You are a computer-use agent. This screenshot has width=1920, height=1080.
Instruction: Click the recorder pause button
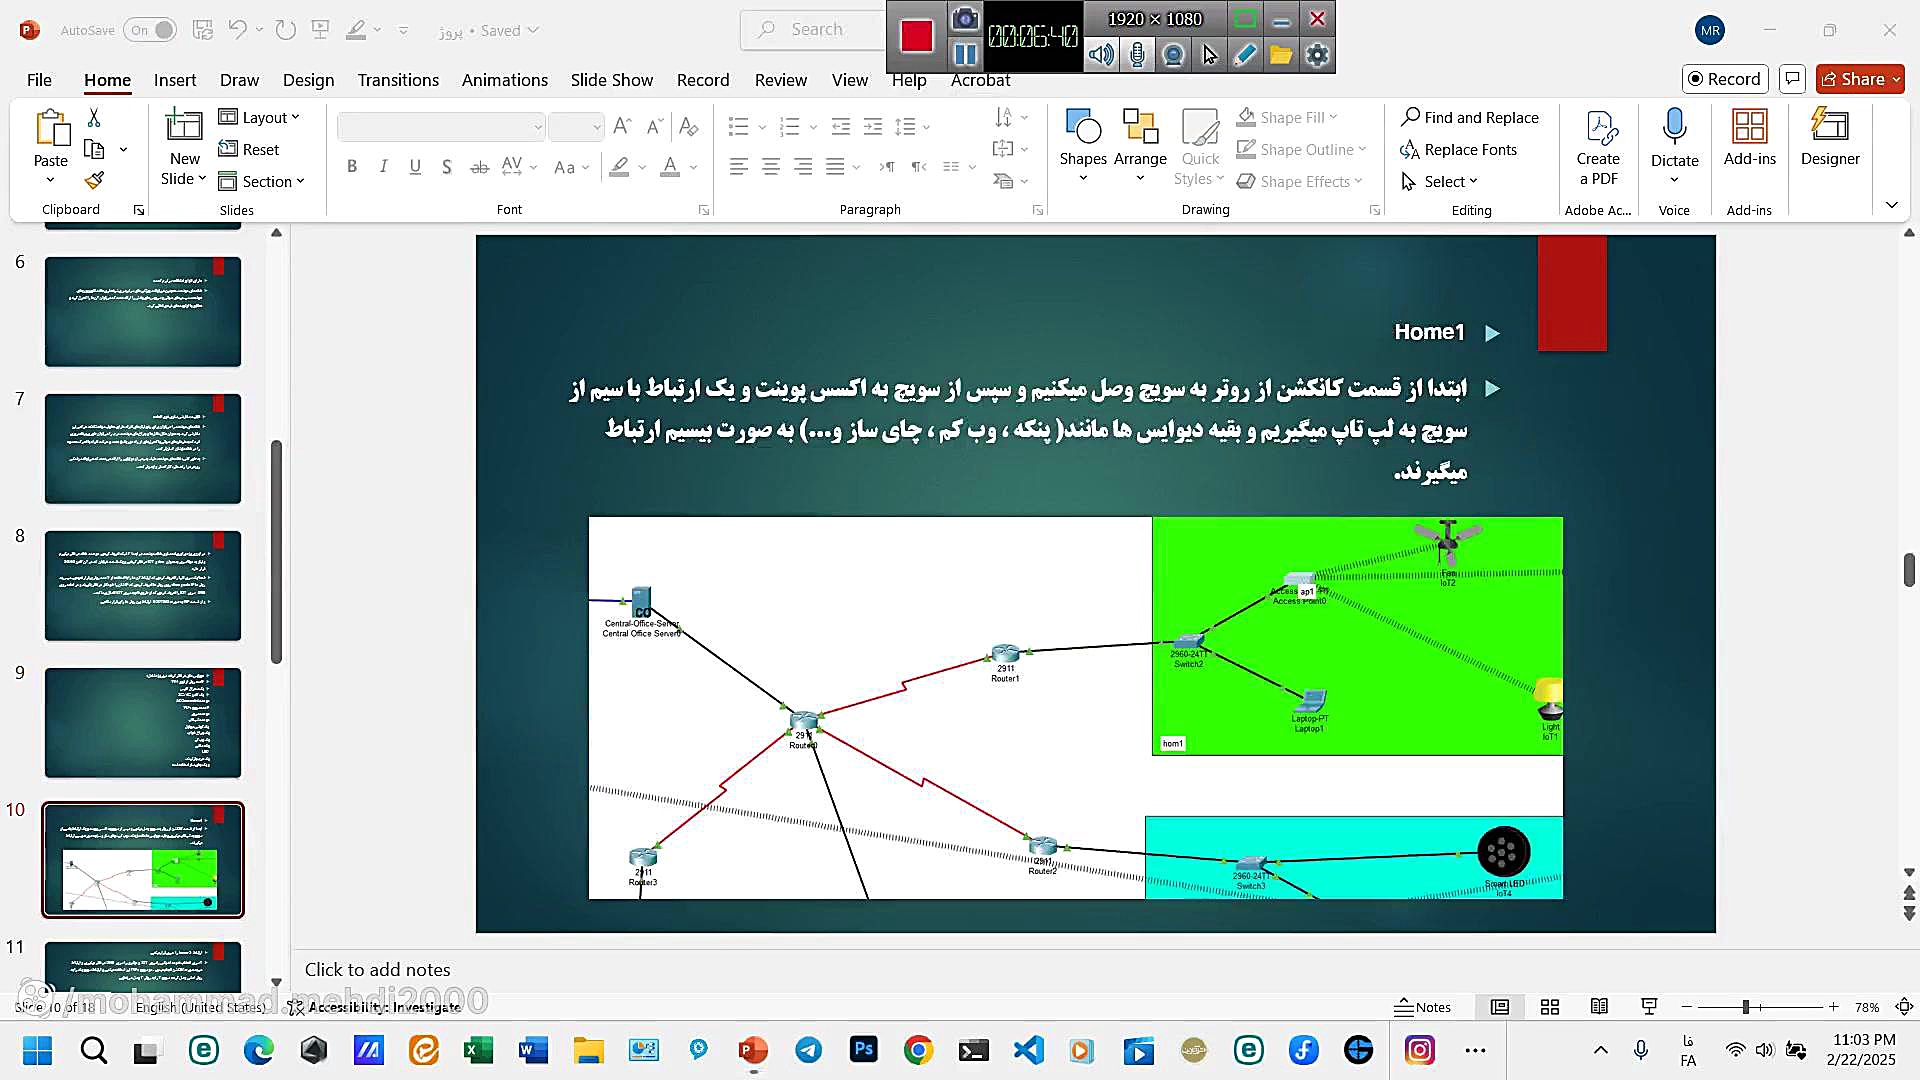point(965,54)
